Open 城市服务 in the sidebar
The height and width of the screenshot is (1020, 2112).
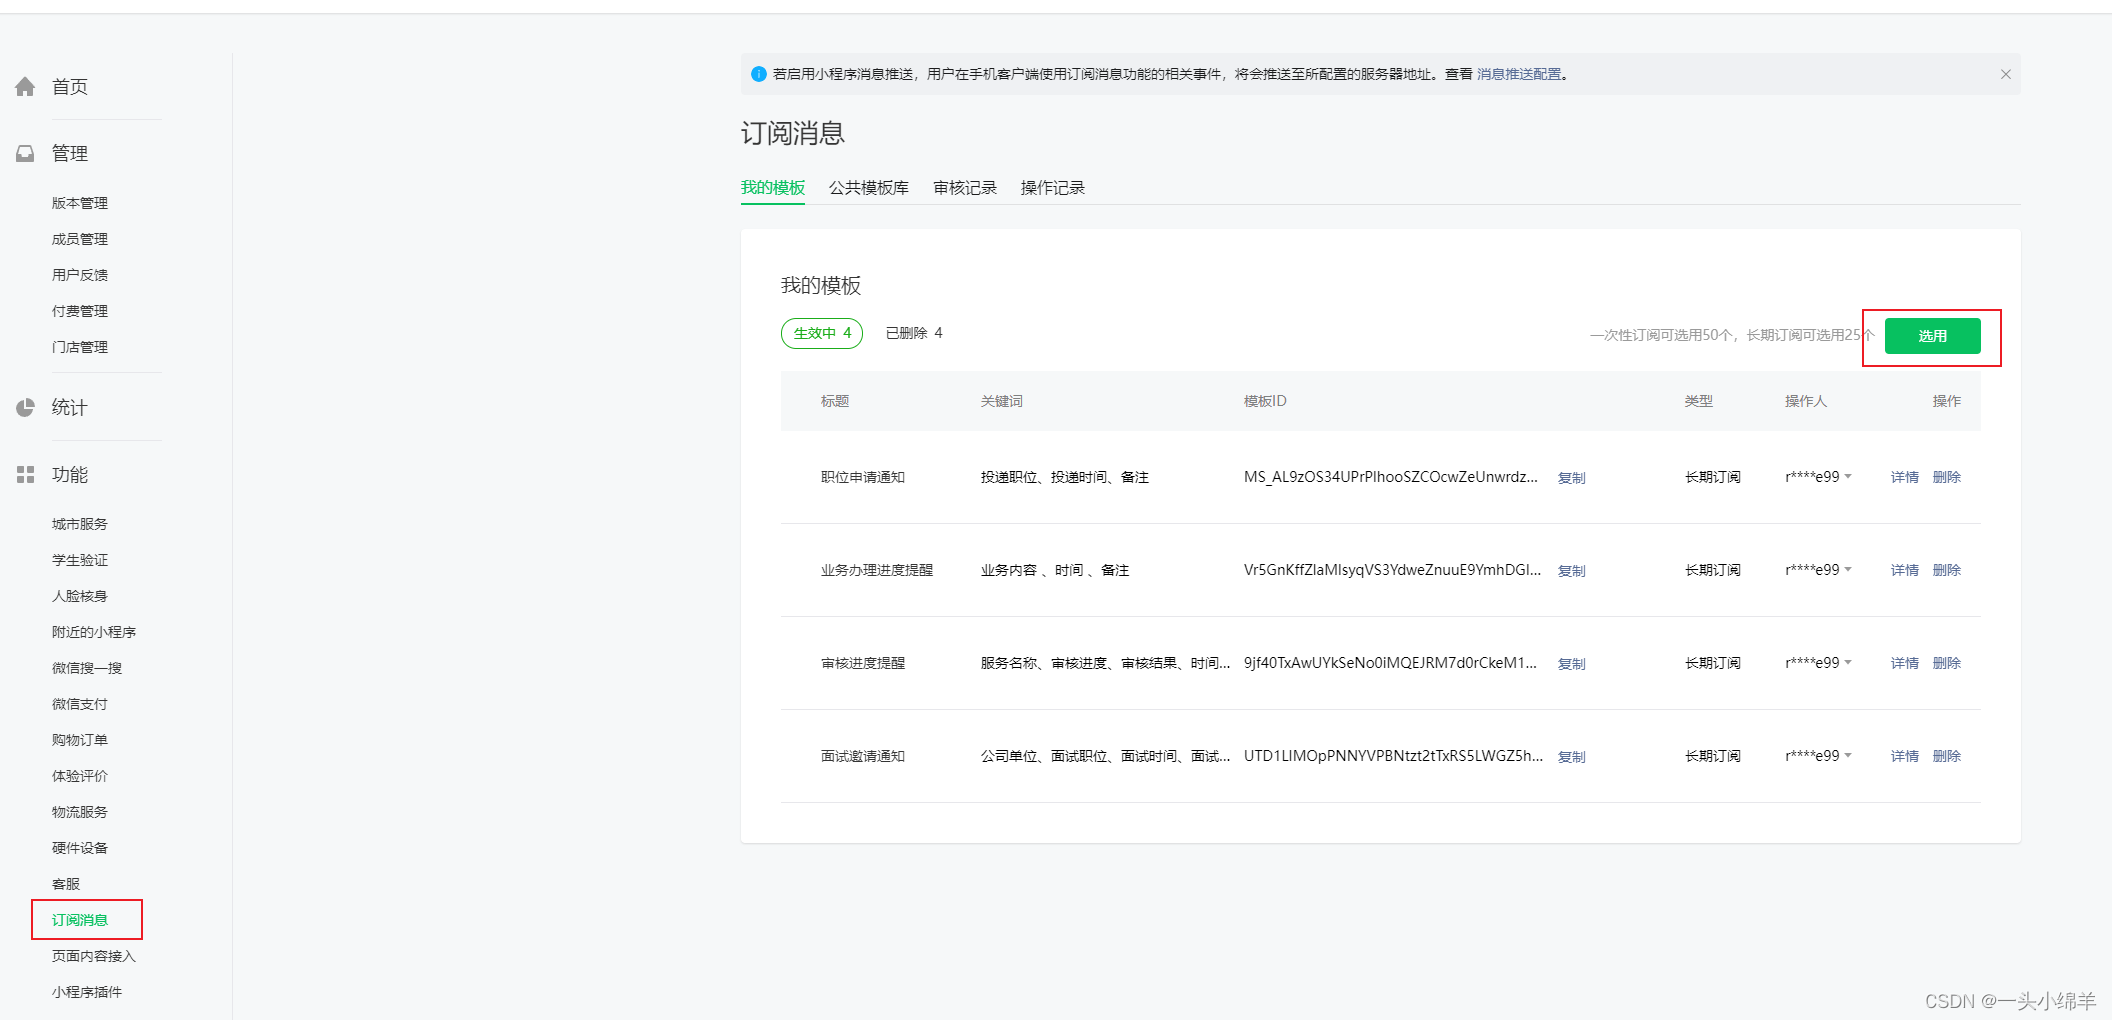pos(80,524)
